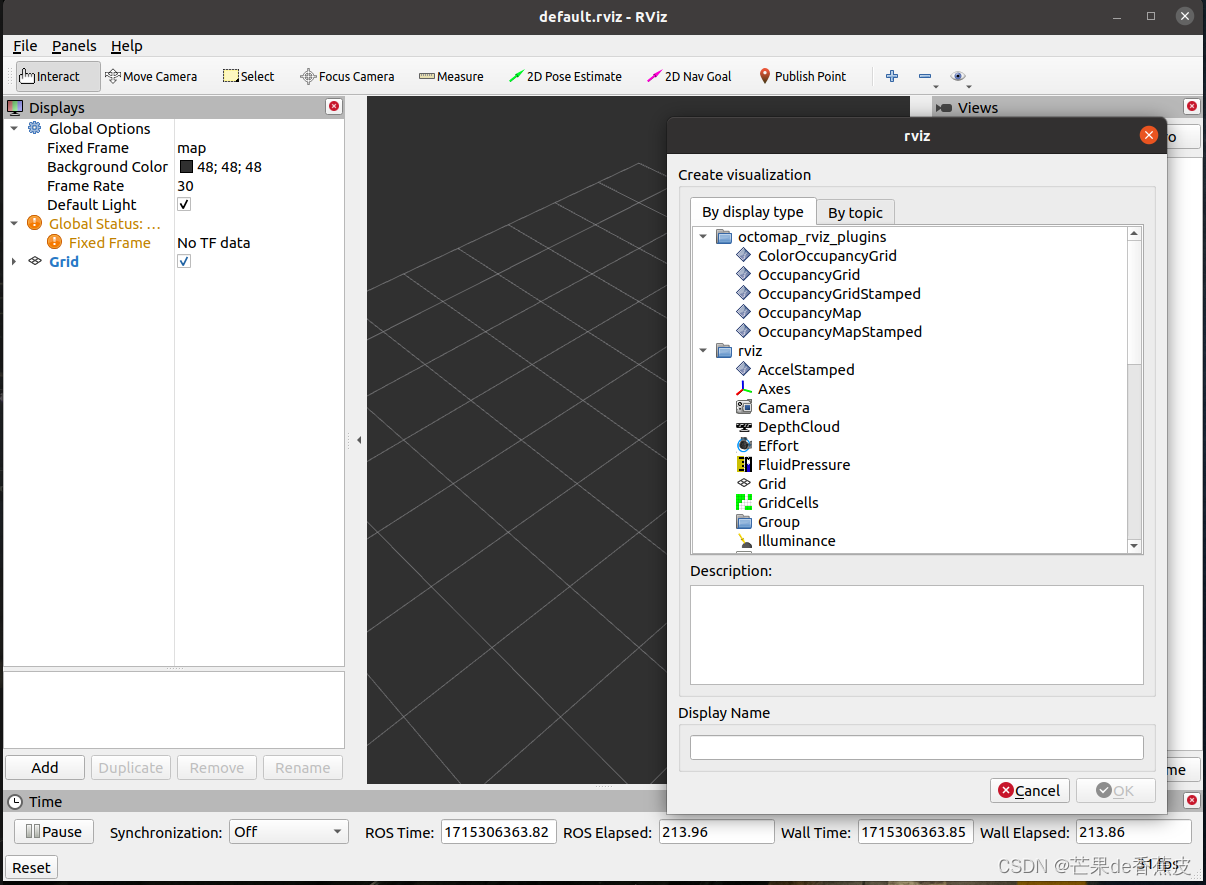Open the Synchronization dropdown

coord(288,831)
